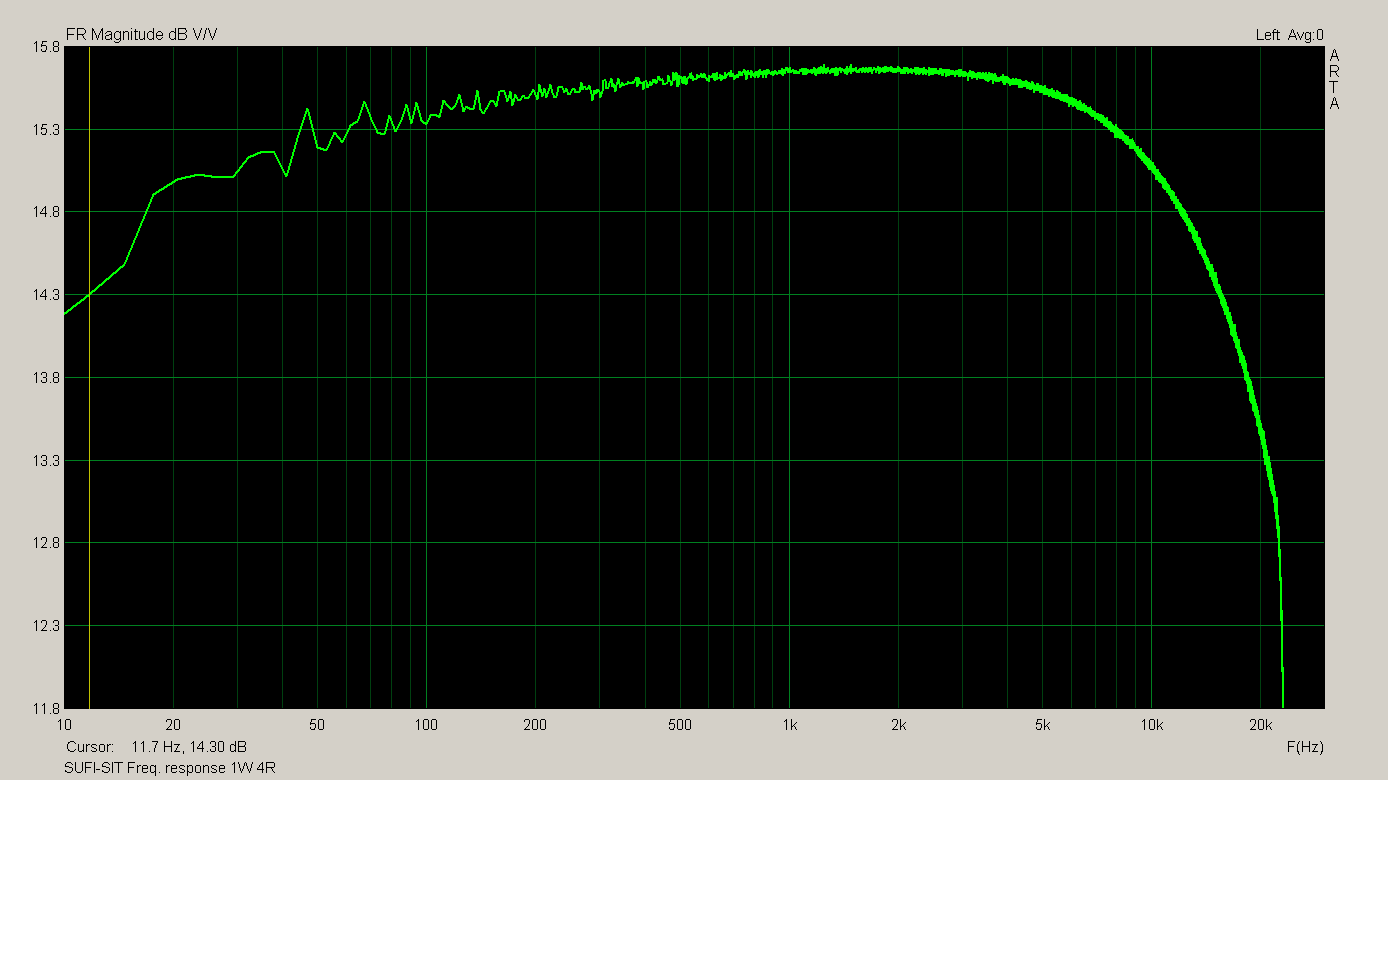Click the 5k frequency axis label
Screen dimensions: 1388x960
(1043, 725)
